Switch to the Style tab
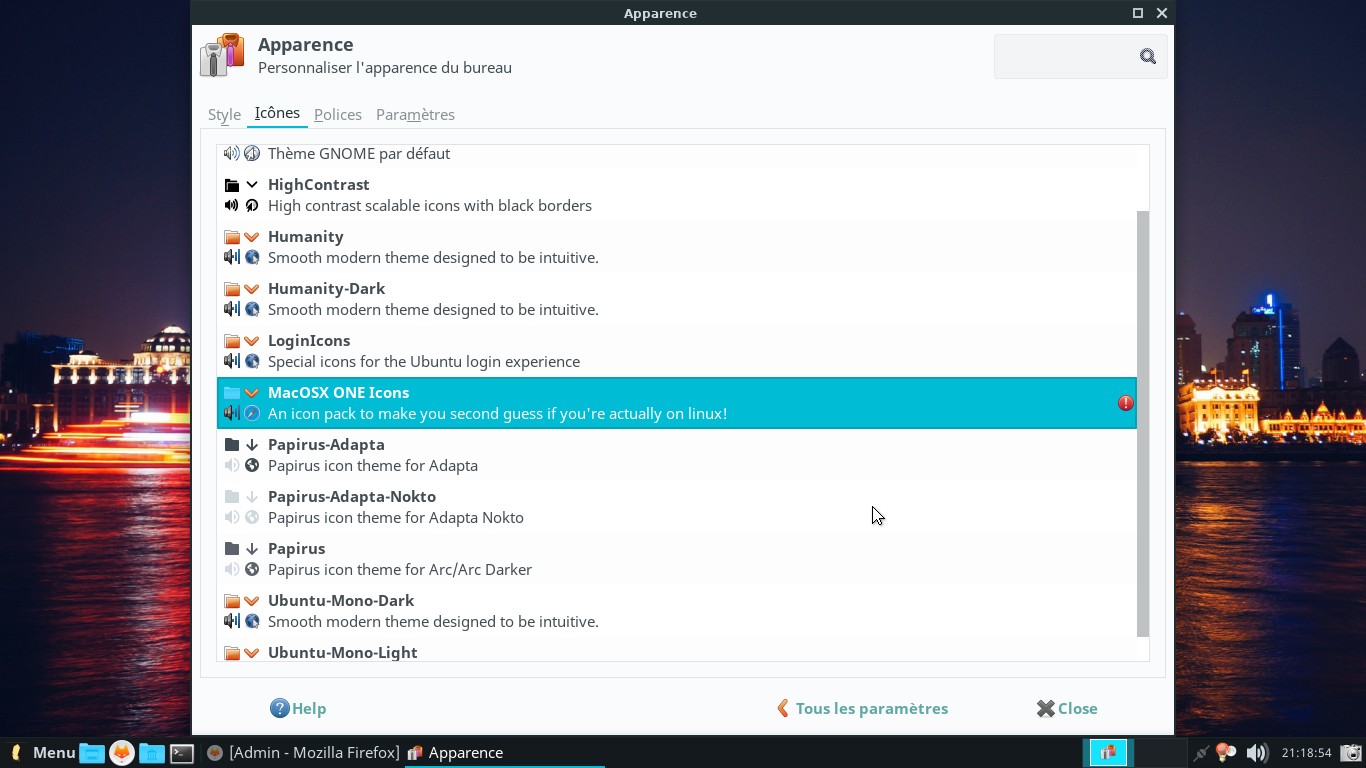 click(x=224, y=115)
